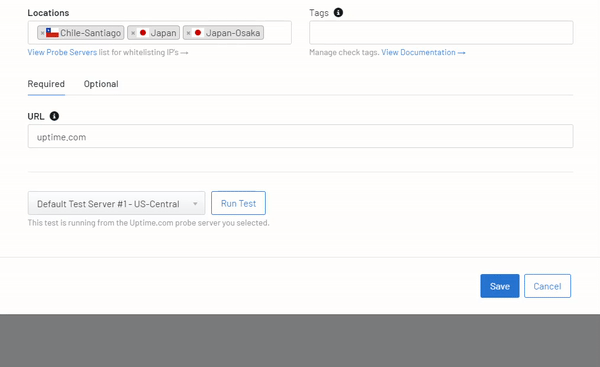Click the Tags label
This screenshot has width=600, height=367.
point(319,13)
